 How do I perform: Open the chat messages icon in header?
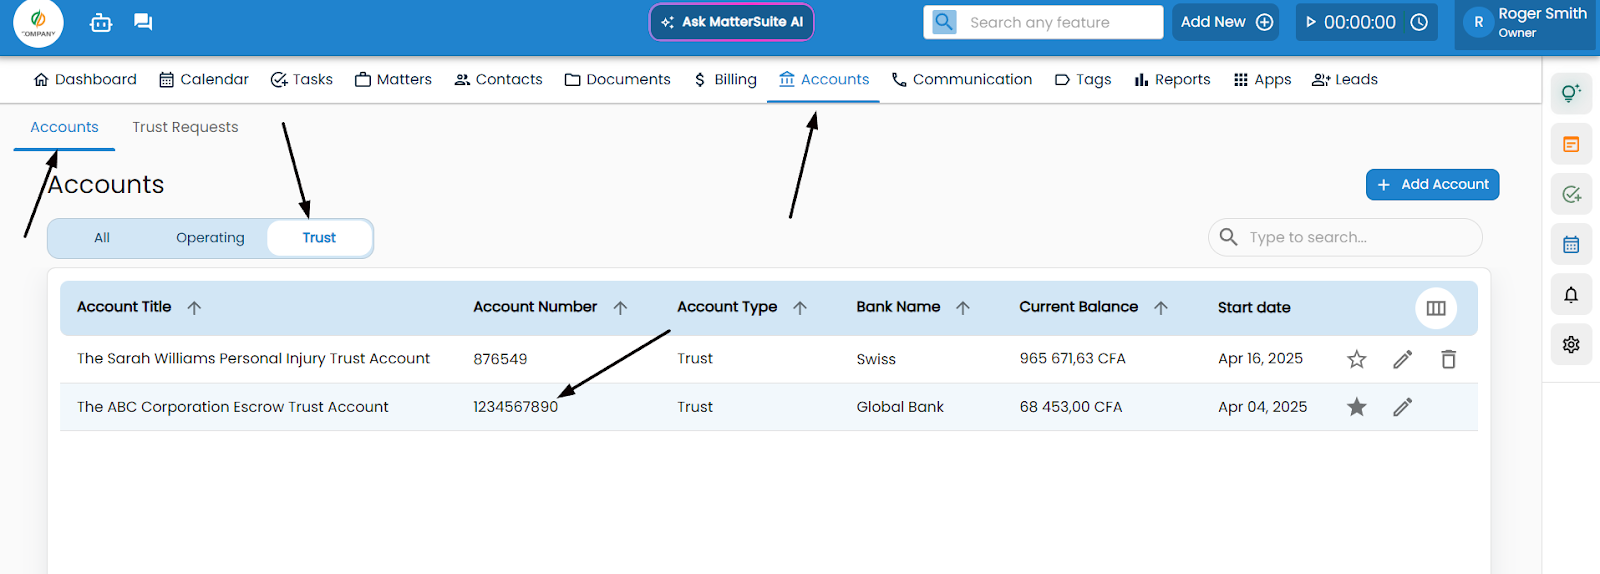pyautogui.click(x=143, y=22)
